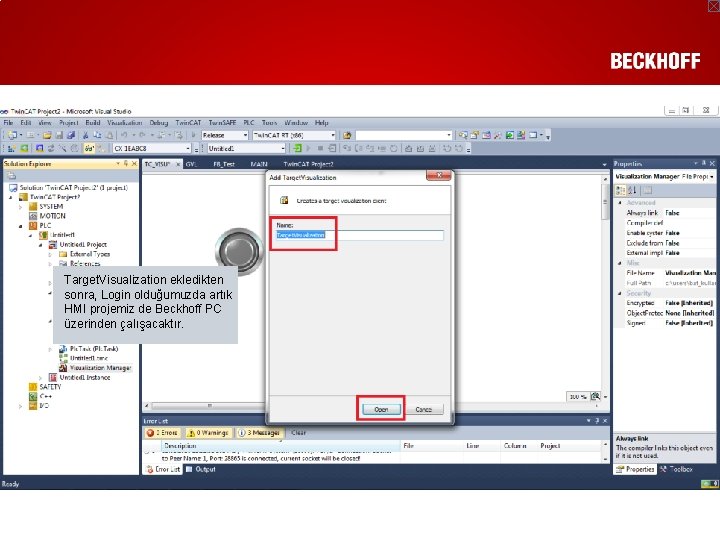The width and height of the screenshot is (720, 540).
Task: Select PlcTask (PlcTask) tree item
Action: point(94,349)
